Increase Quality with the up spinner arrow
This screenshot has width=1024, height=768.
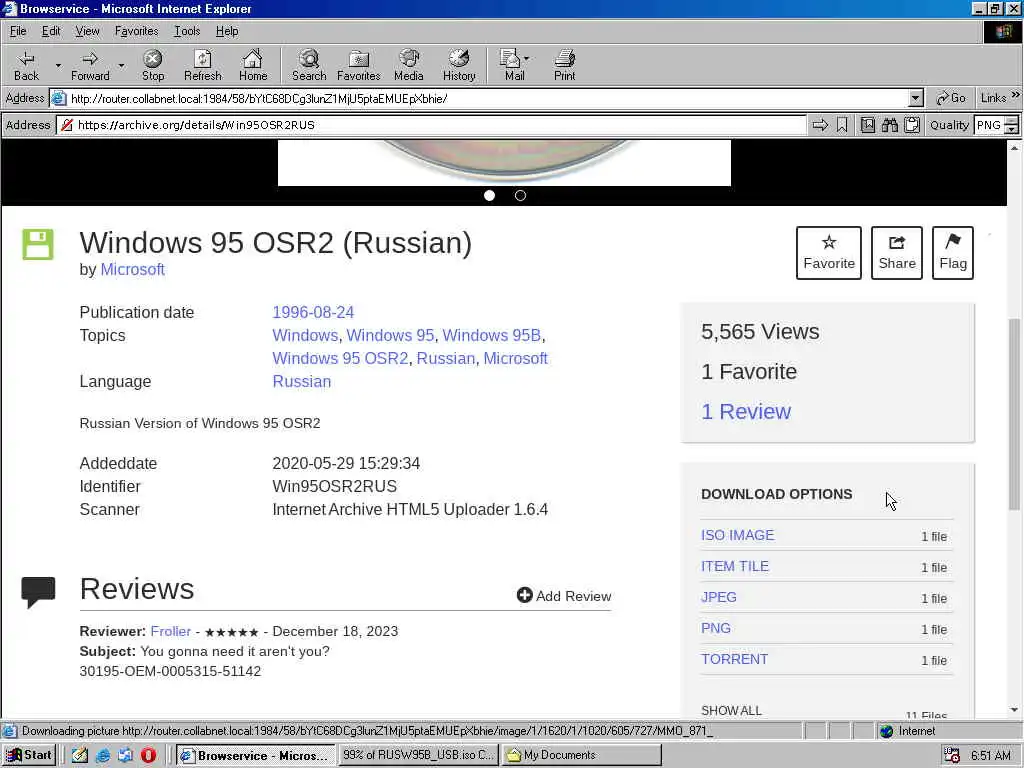(1012, 120)
